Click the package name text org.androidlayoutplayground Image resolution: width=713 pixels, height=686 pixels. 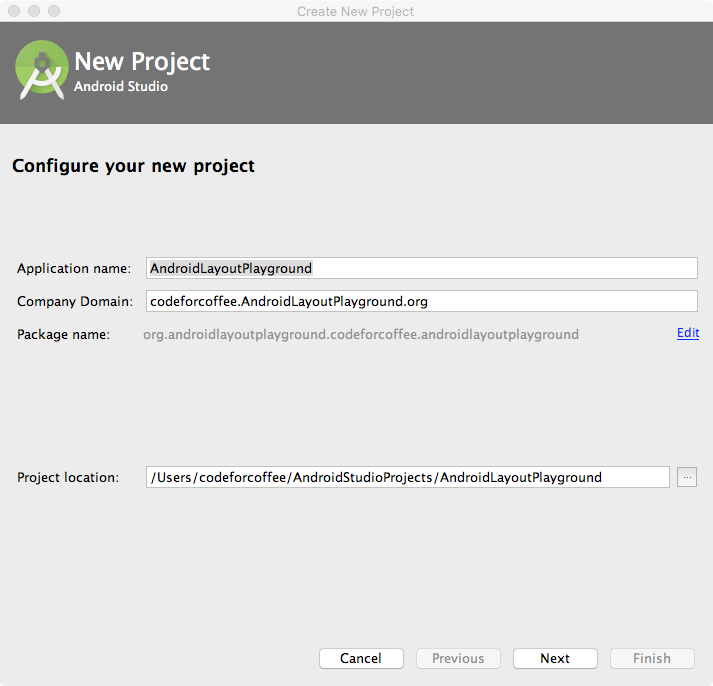(361, 335)
